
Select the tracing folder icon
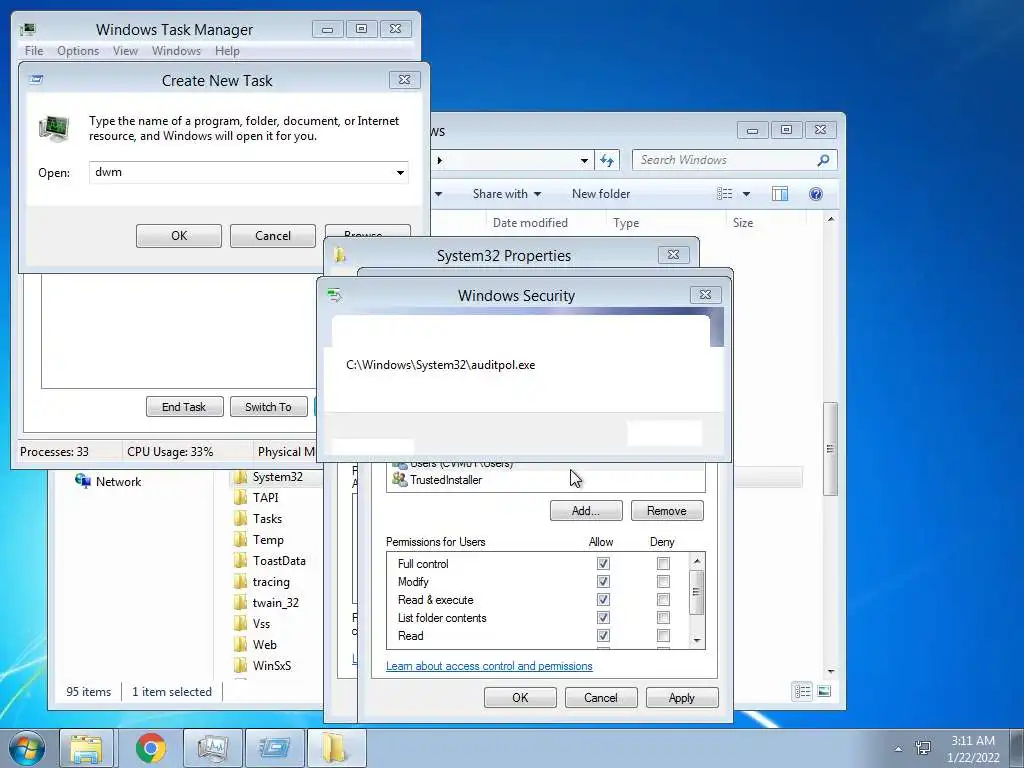pyautogui.click(x=240, y=581)
